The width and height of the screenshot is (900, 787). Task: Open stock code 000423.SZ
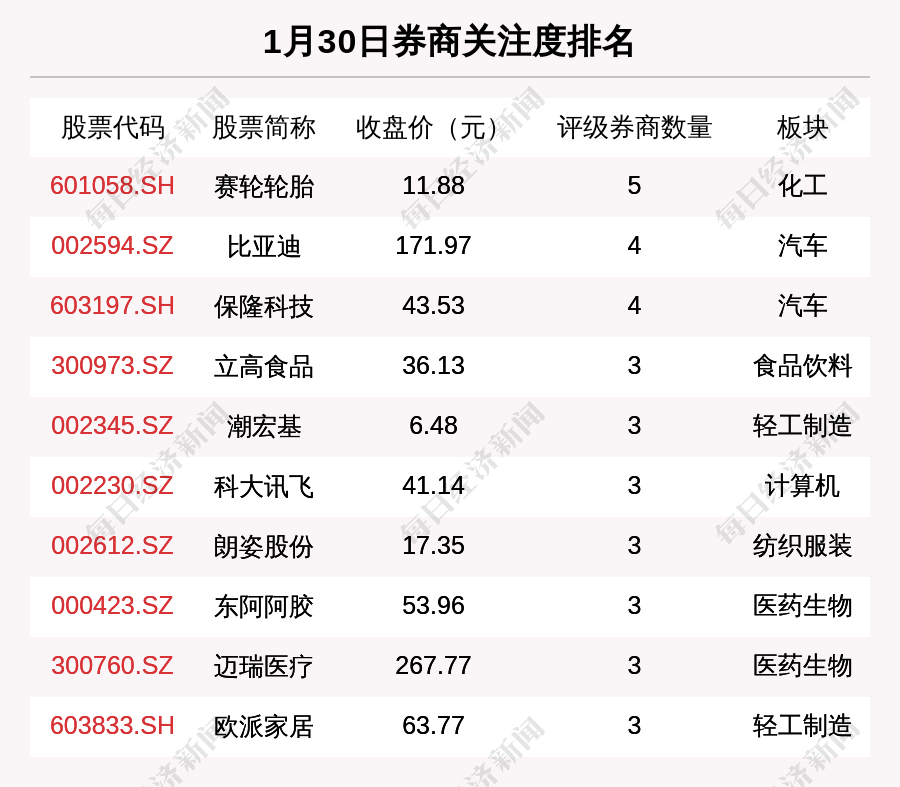pyautogui.click(x=112, y=606)
